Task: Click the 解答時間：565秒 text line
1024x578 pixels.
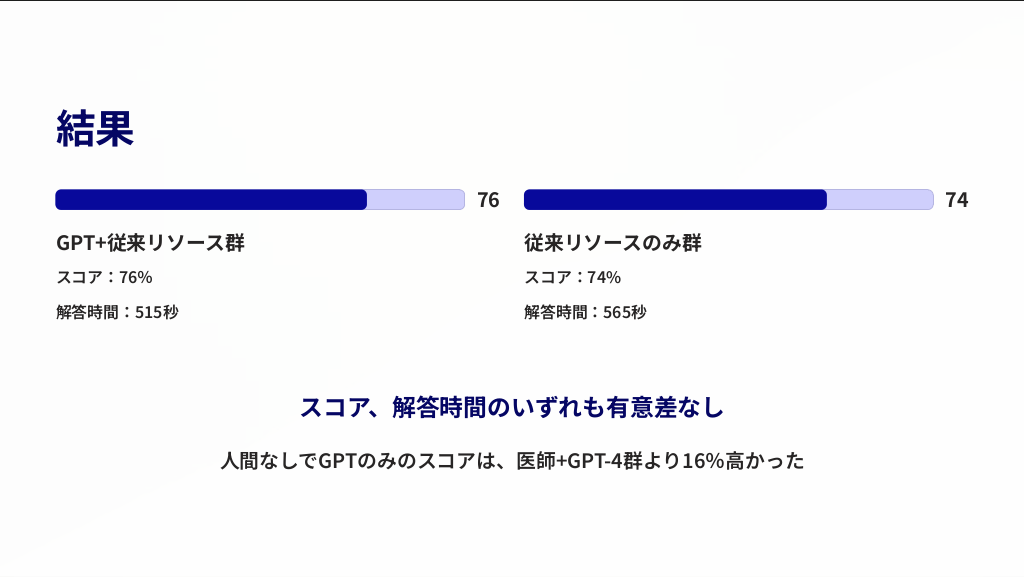Action: (585, 312)
